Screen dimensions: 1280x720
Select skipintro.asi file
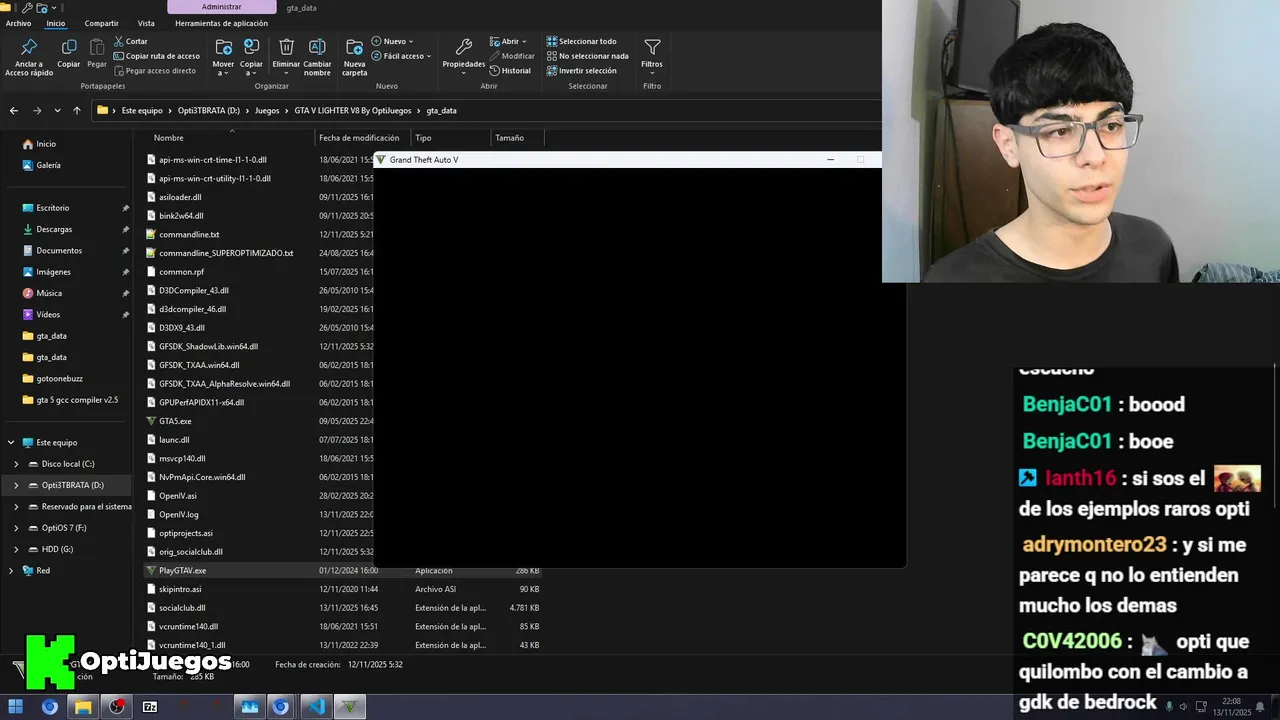(x=180, y=589)
